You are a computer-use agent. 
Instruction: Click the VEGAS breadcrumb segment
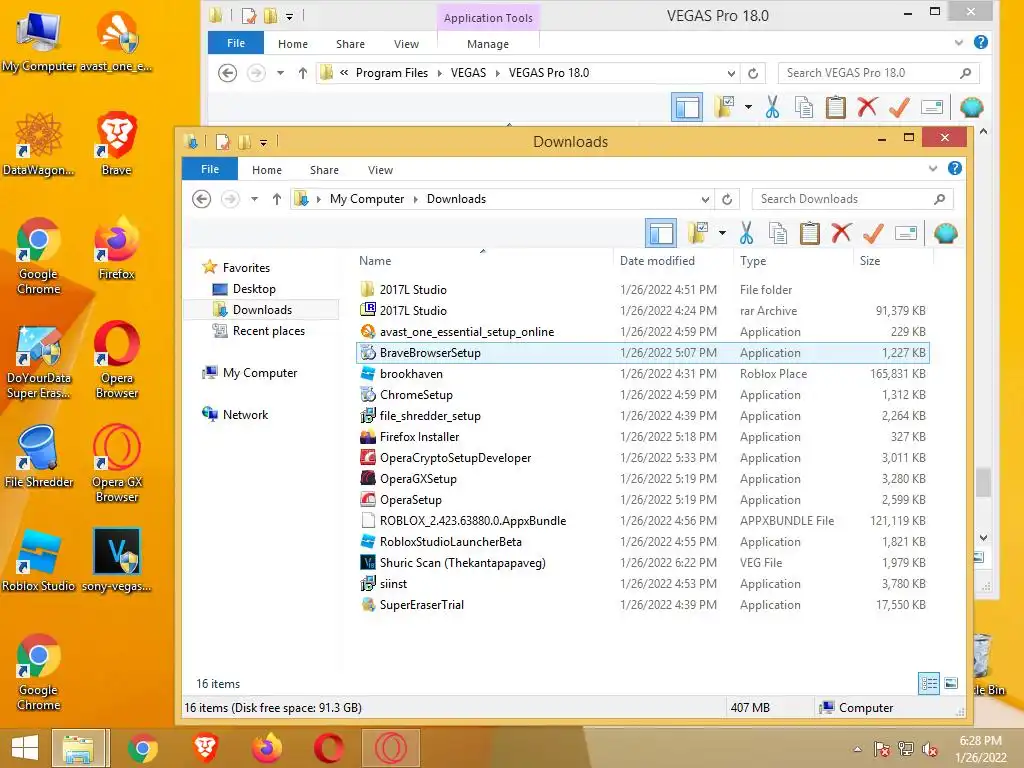[468, 72]
